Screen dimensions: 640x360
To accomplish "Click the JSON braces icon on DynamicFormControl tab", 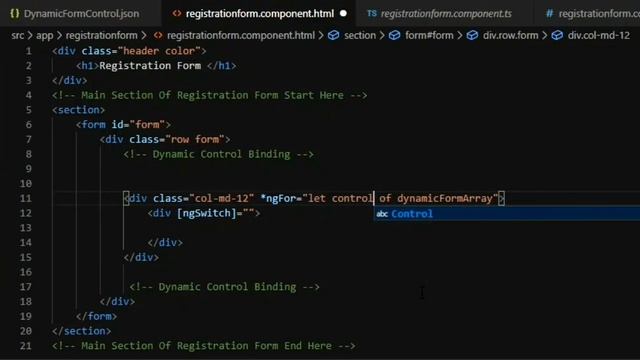I will tap(14, 13).
